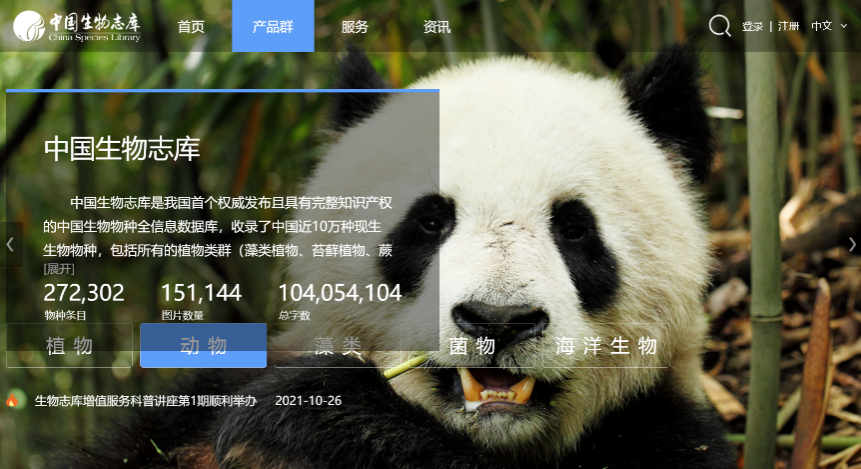Image resolution: width=861 pixels, height=469 pixels.
Task: Click the 注册 register link
Action: (x=789, y=26)
